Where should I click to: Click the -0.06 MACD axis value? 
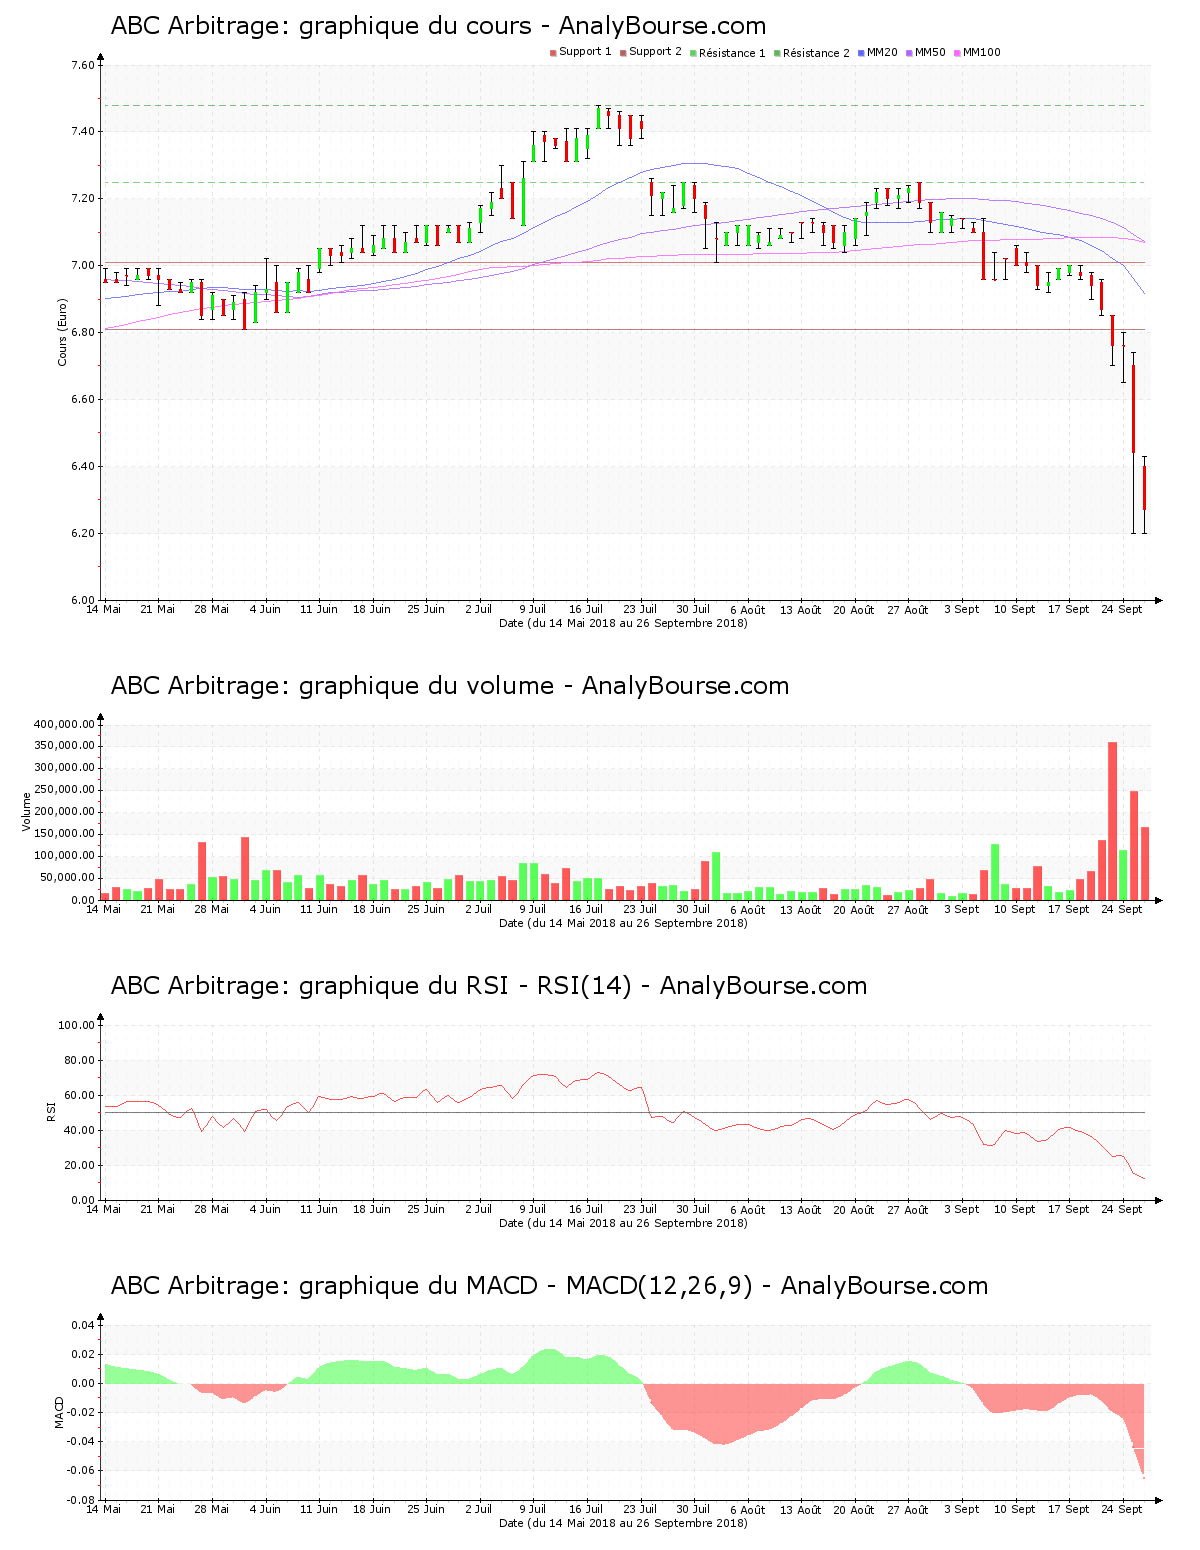pos(80,1470)
